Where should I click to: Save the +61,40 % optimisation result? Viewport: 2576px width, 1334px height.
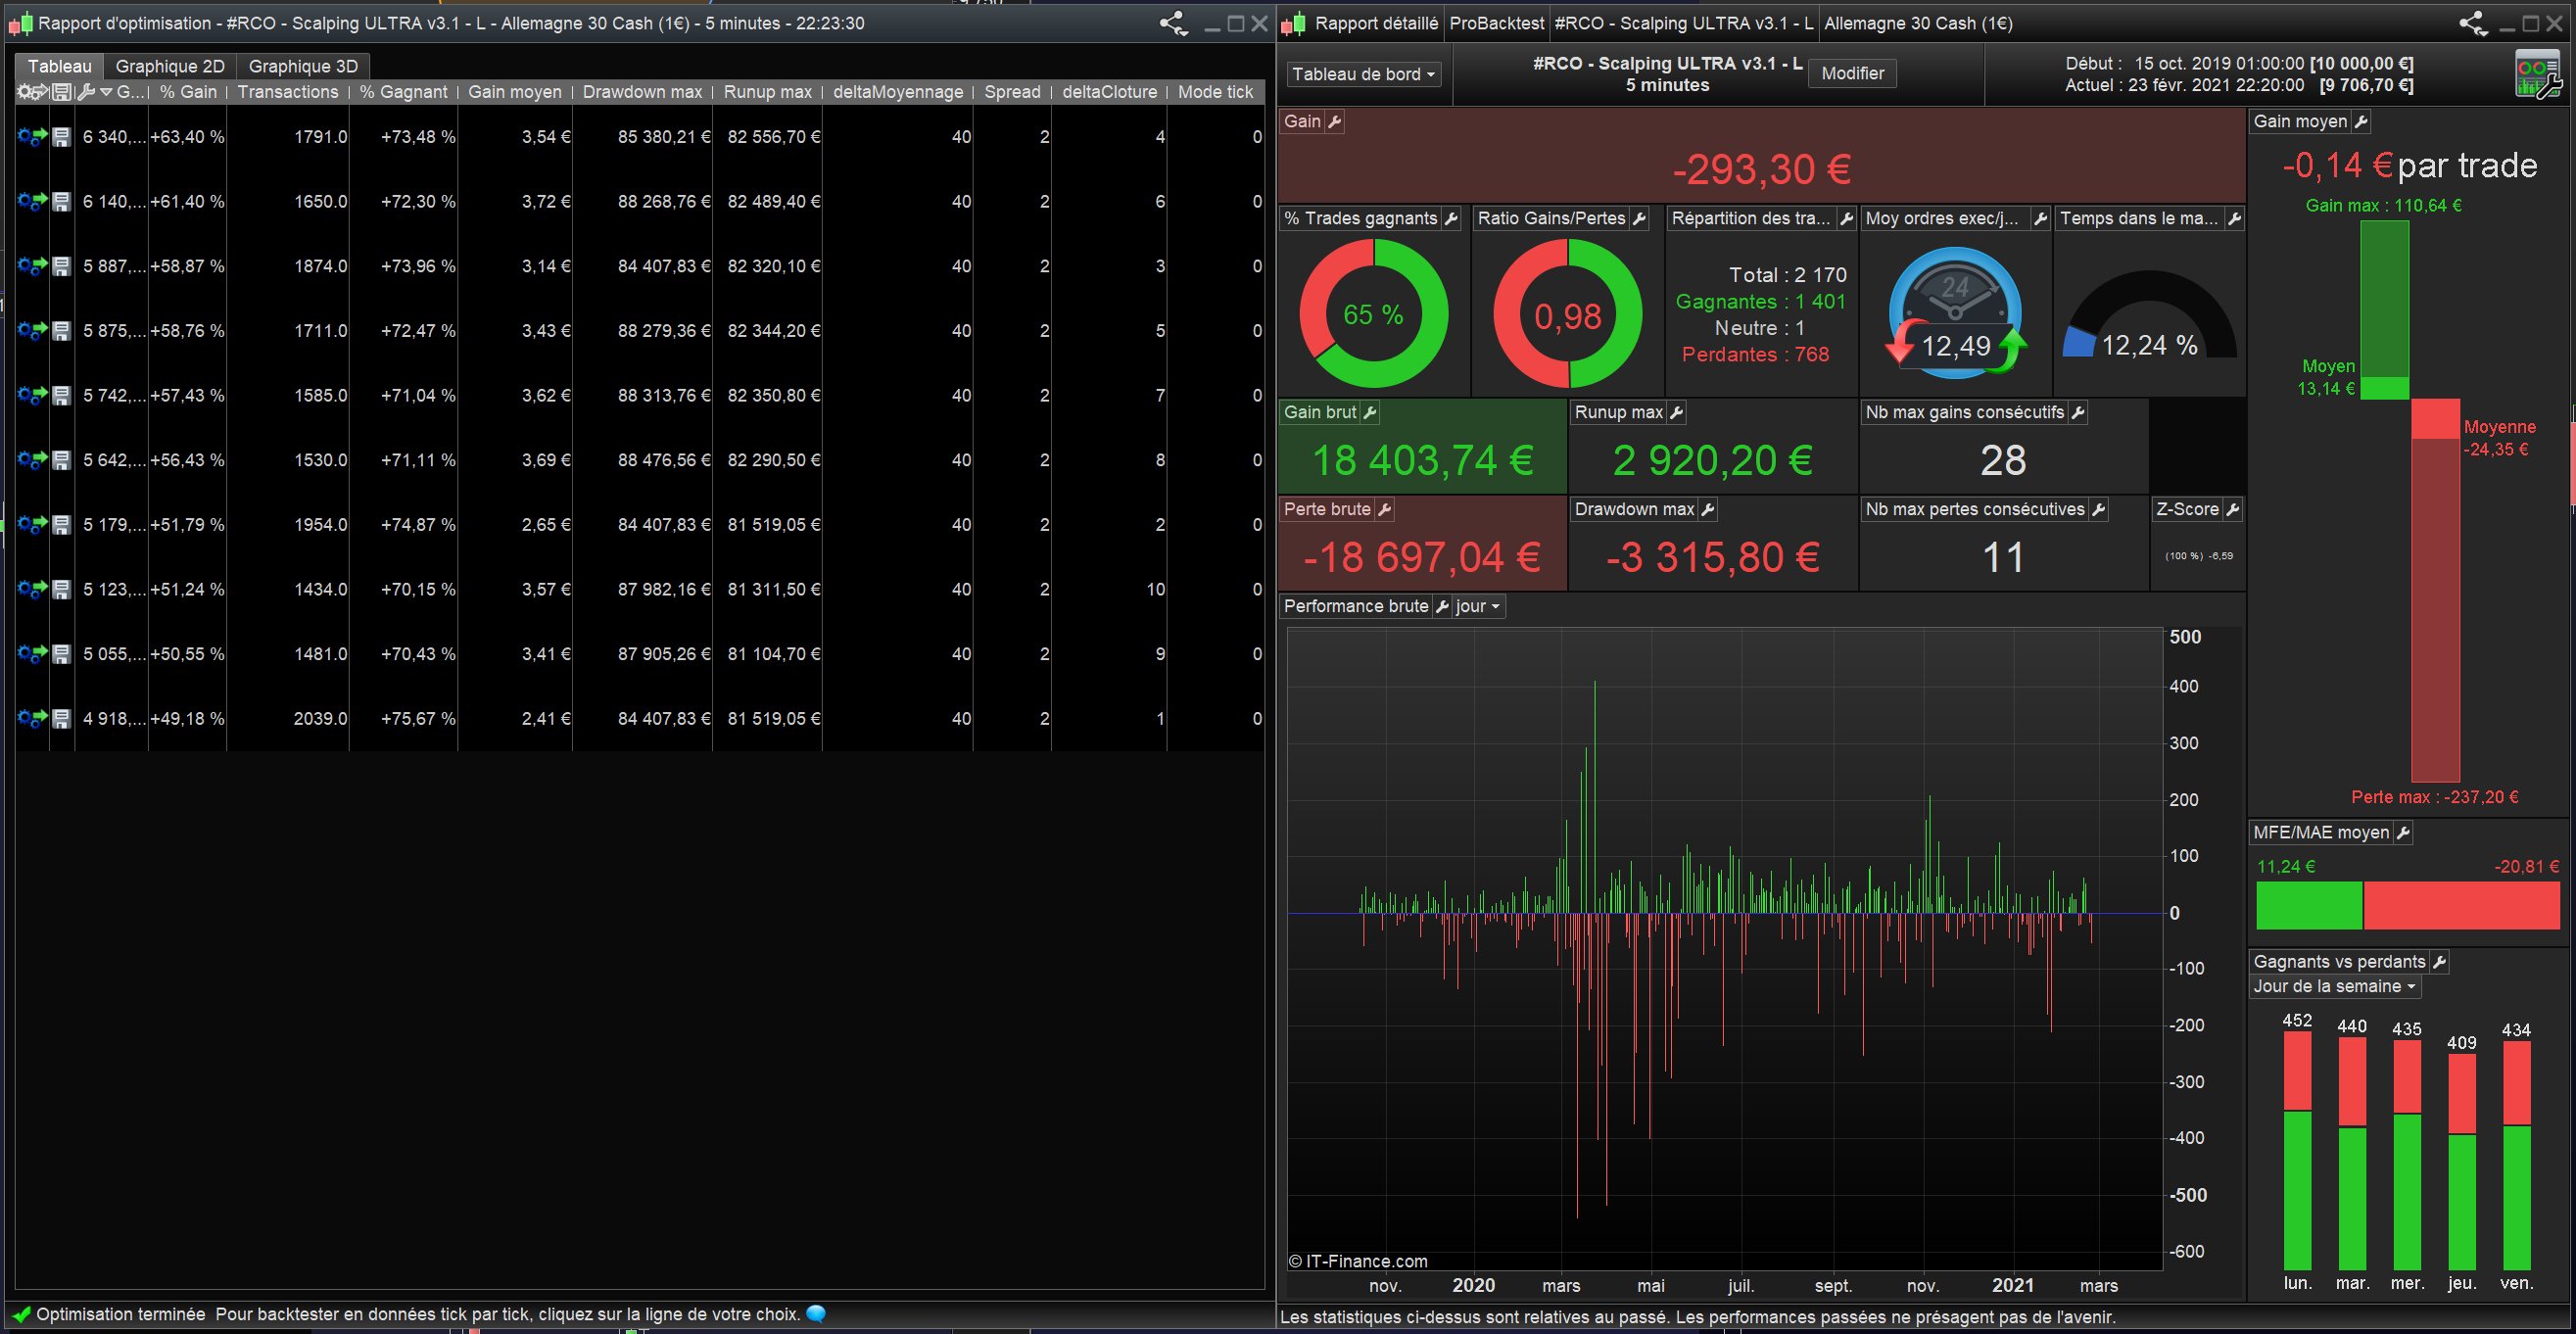61,202
